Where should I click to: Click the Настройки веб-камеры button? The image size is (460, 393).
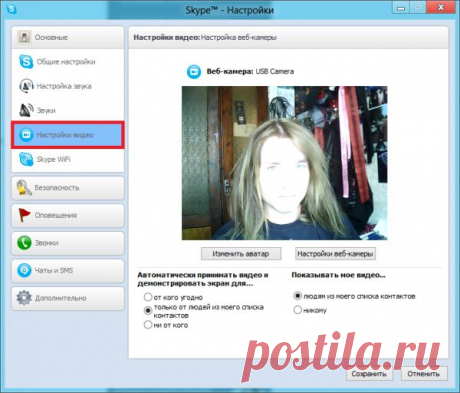pos(335,254)
